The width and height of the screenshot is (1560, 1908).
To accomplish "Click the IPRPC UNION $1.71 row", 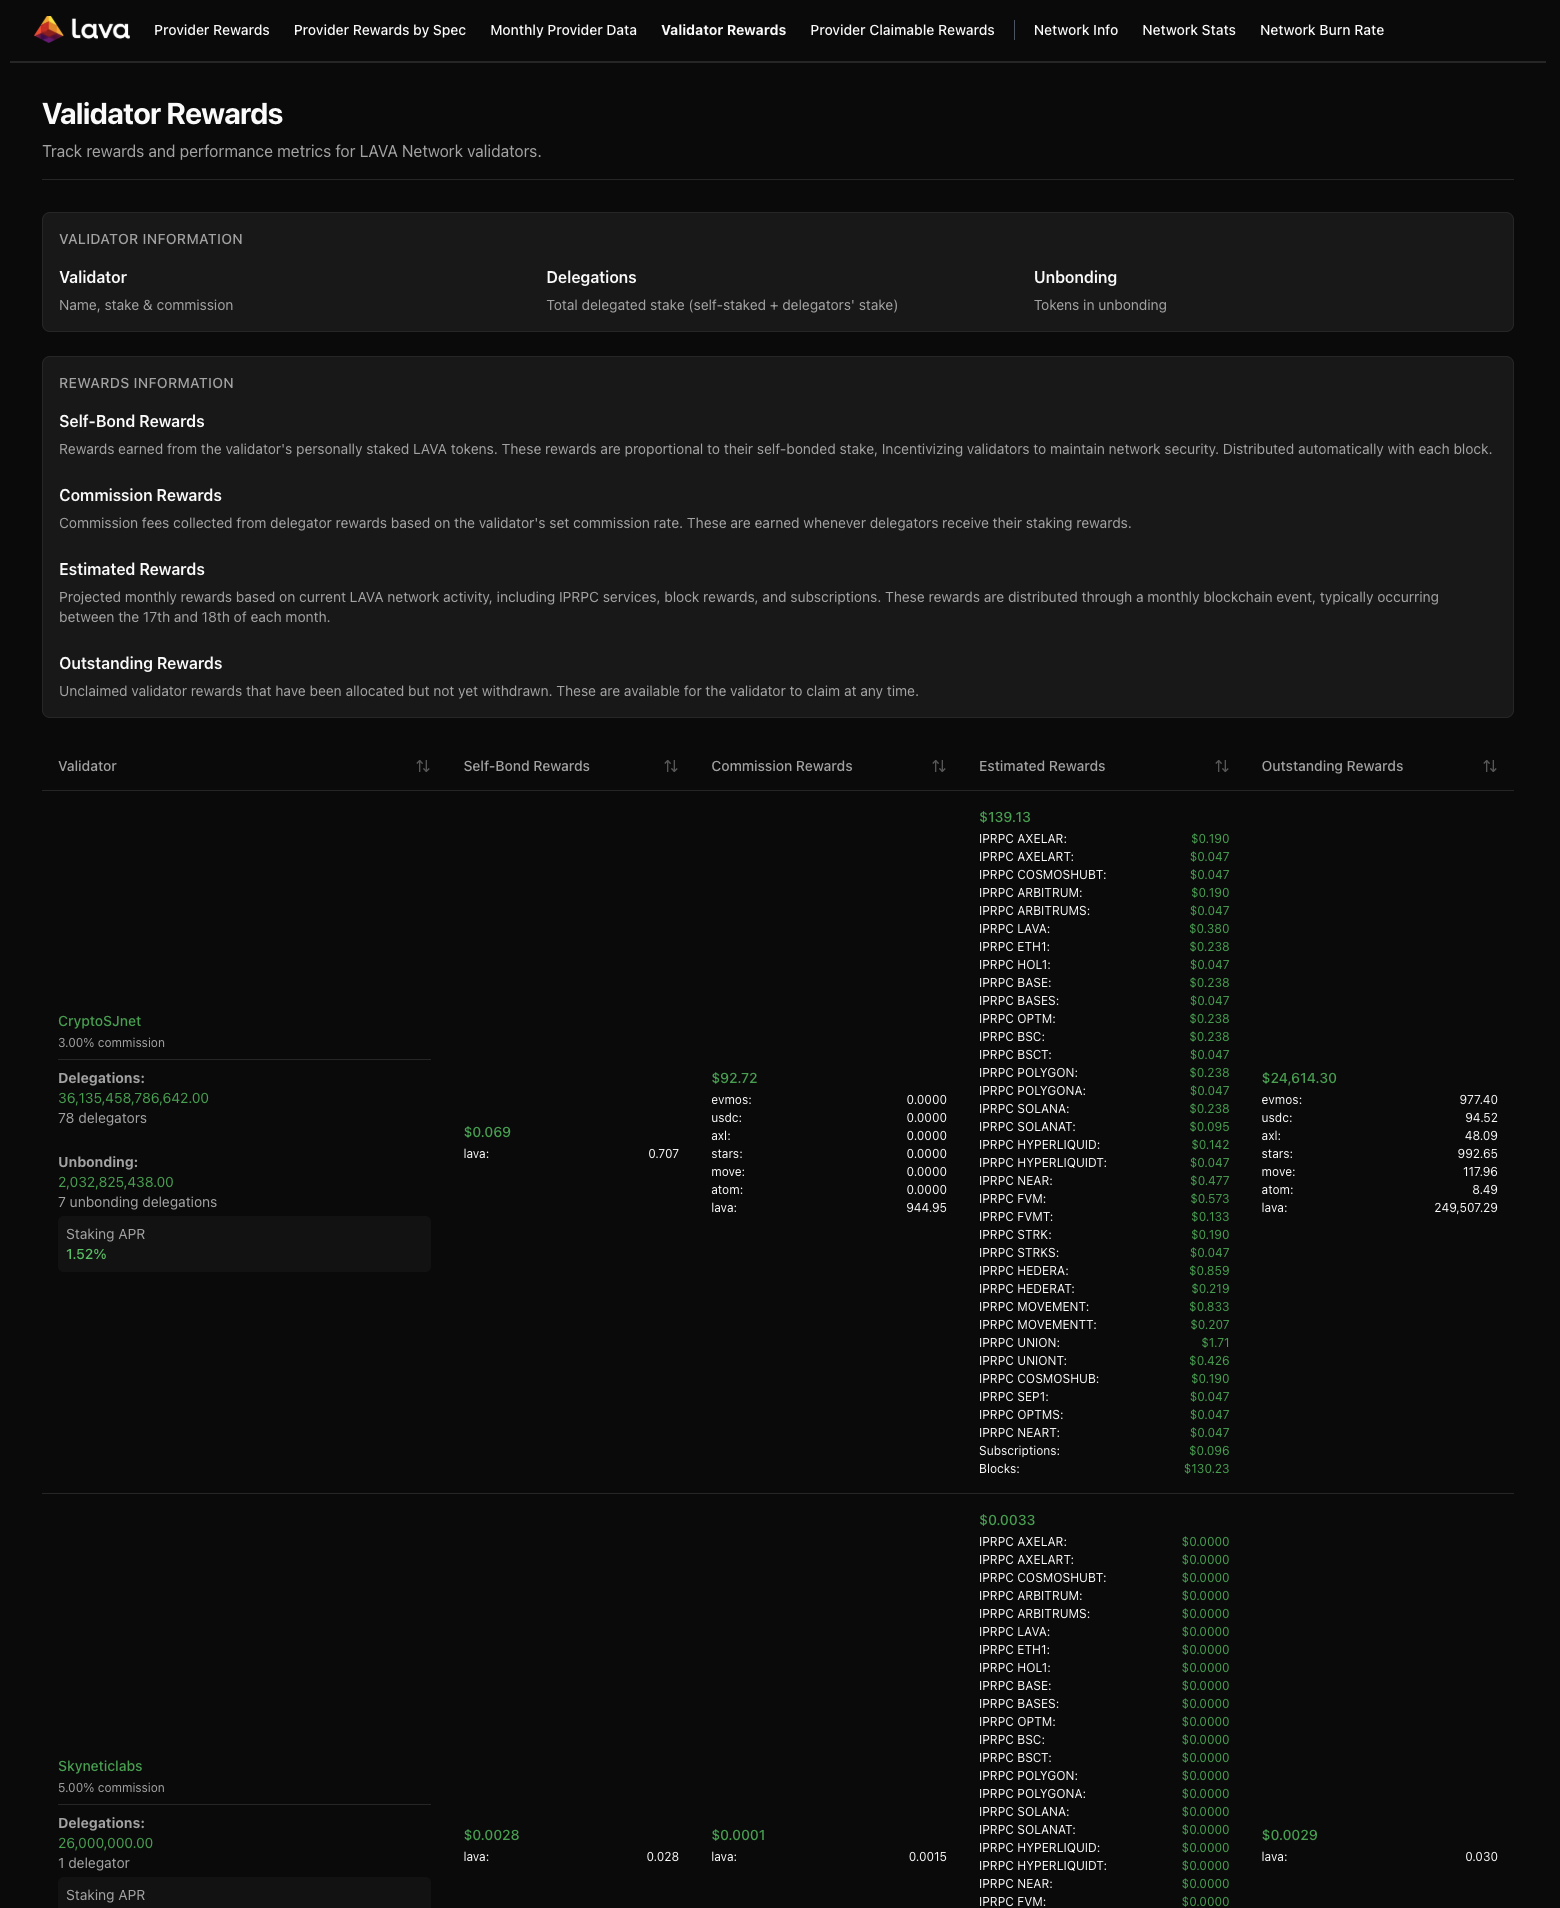I will (x=1104, y=1343).
